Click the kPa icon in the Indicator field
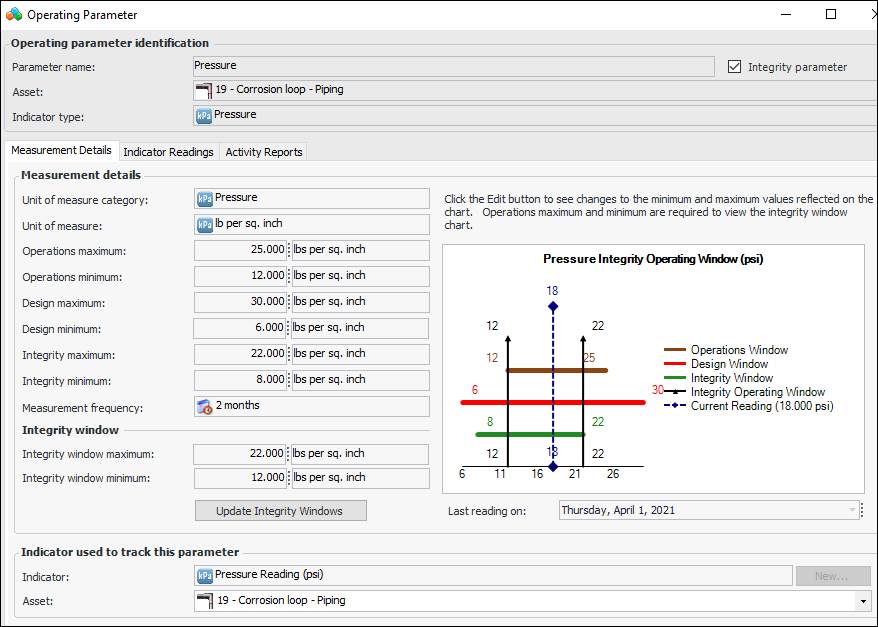 click(x=205, y=575)
